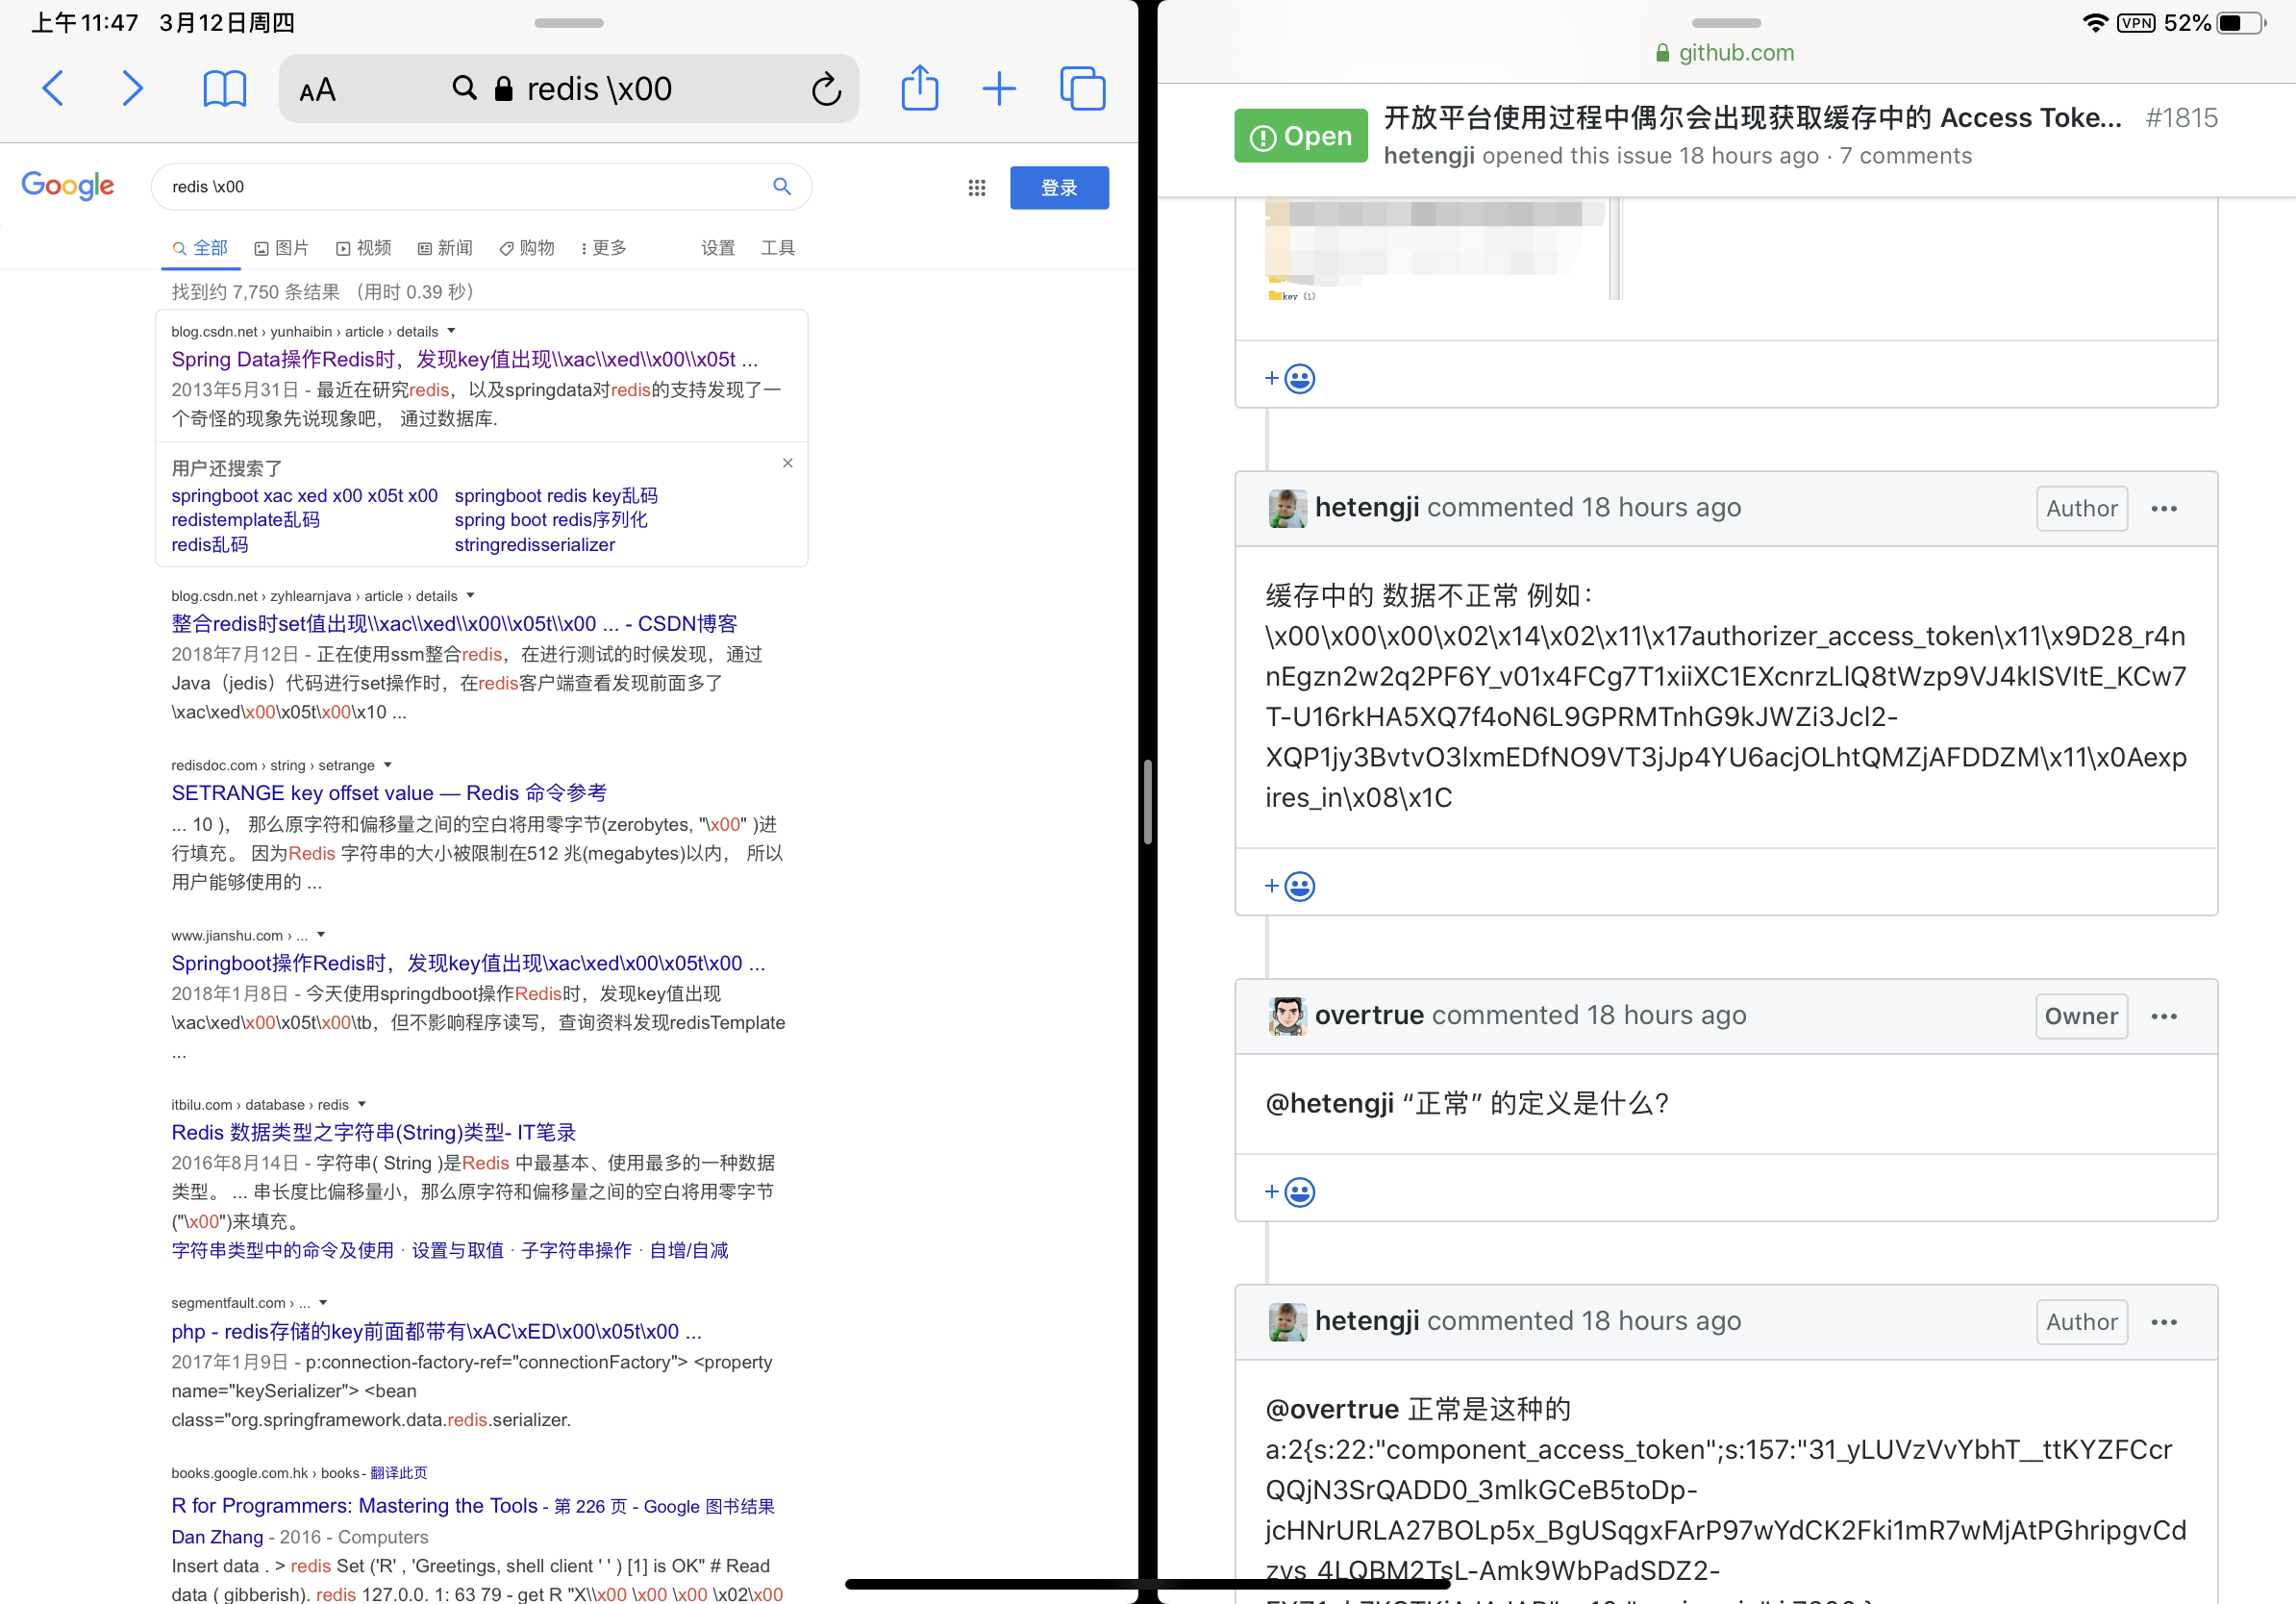The height and width of the screenshot is (1604, 2296).
Task: Switch to the 新闻 search tab
Action: tap(444, 248)
